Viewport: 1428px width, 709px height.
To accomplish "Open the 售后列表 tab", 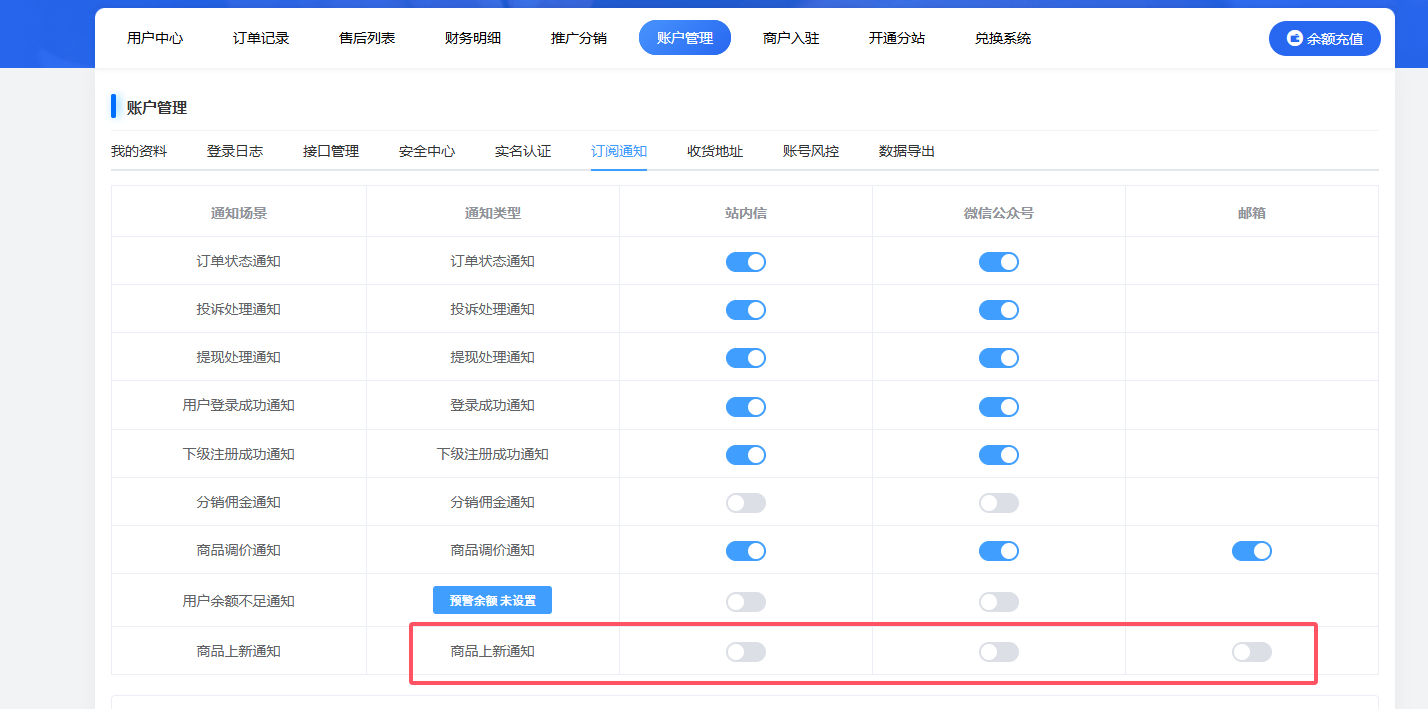I will [367, 38].
